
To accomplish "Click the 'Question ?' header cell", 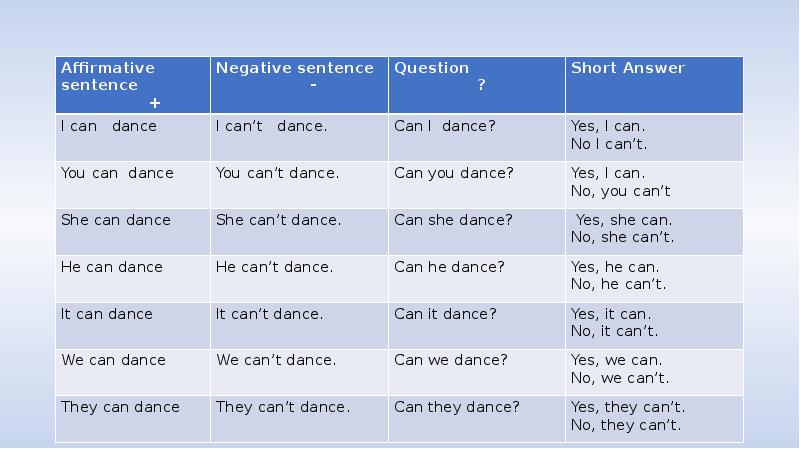I will 476,85.
